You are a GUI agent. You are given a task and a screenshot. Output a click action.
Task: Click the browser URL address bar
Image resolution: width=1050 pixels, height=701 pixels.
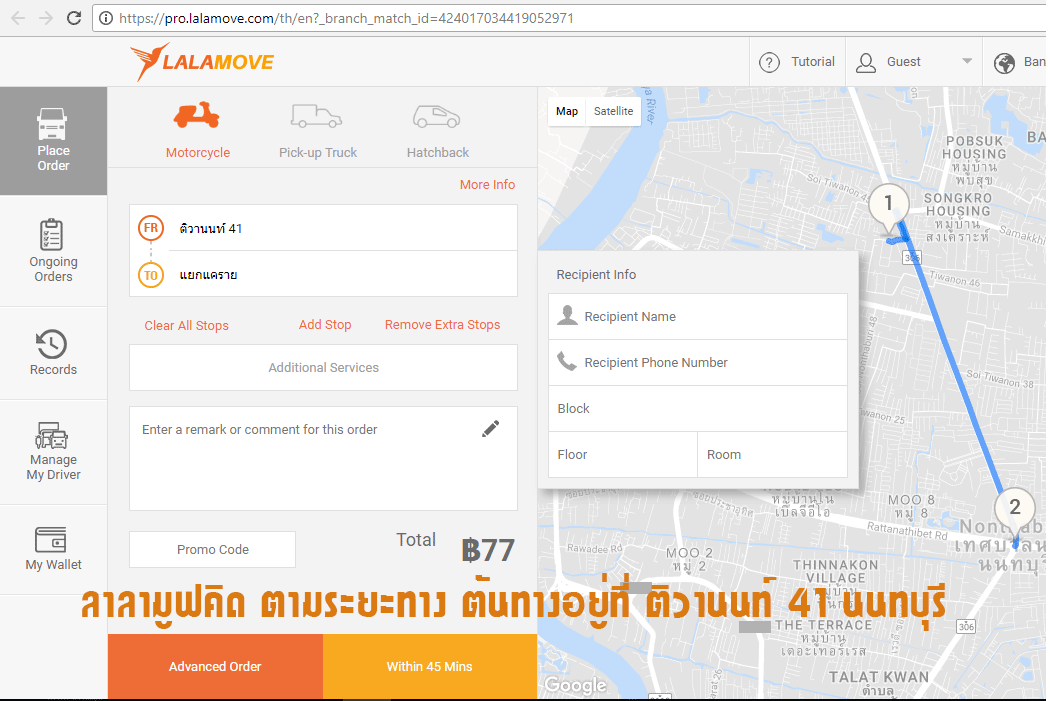pos(569,18)
